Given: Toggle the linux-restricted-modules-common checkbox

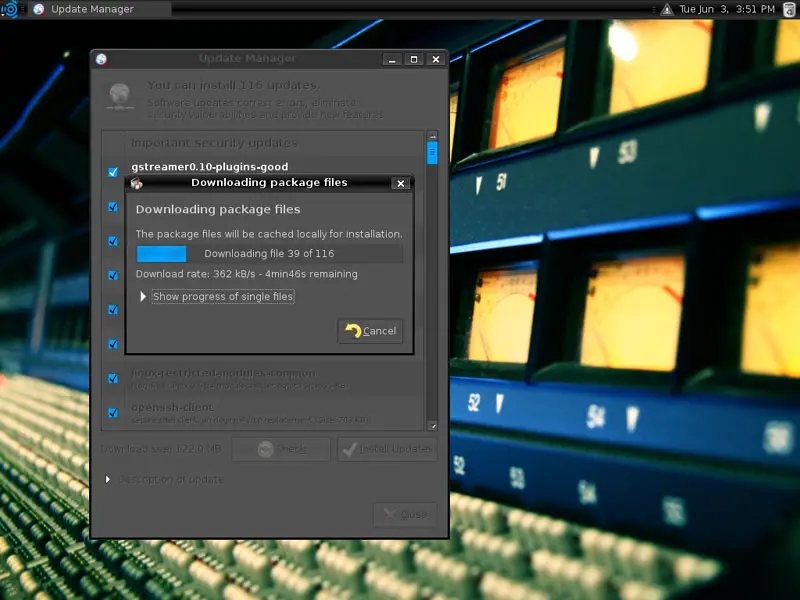Looking at the screenshot, I should [x=113, y=379].
